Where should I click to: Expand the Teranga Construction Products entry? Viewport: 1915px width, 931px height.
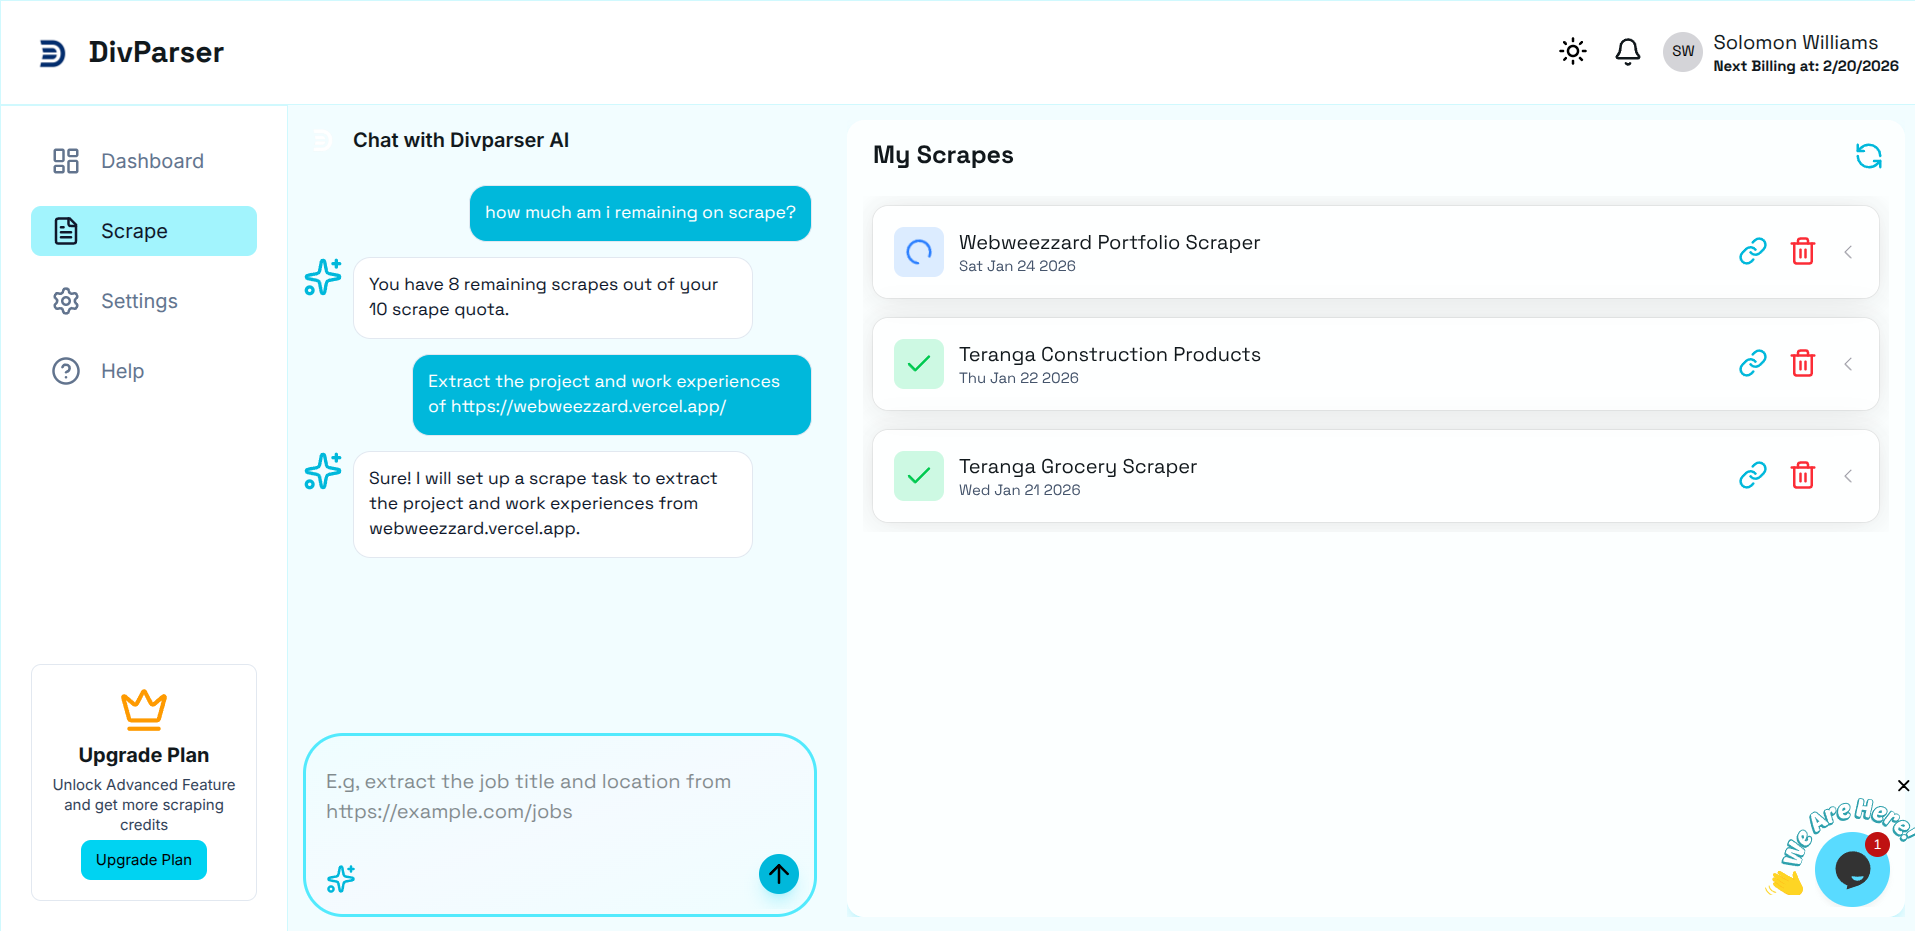pyautogui.click(x=1848, y=363)
